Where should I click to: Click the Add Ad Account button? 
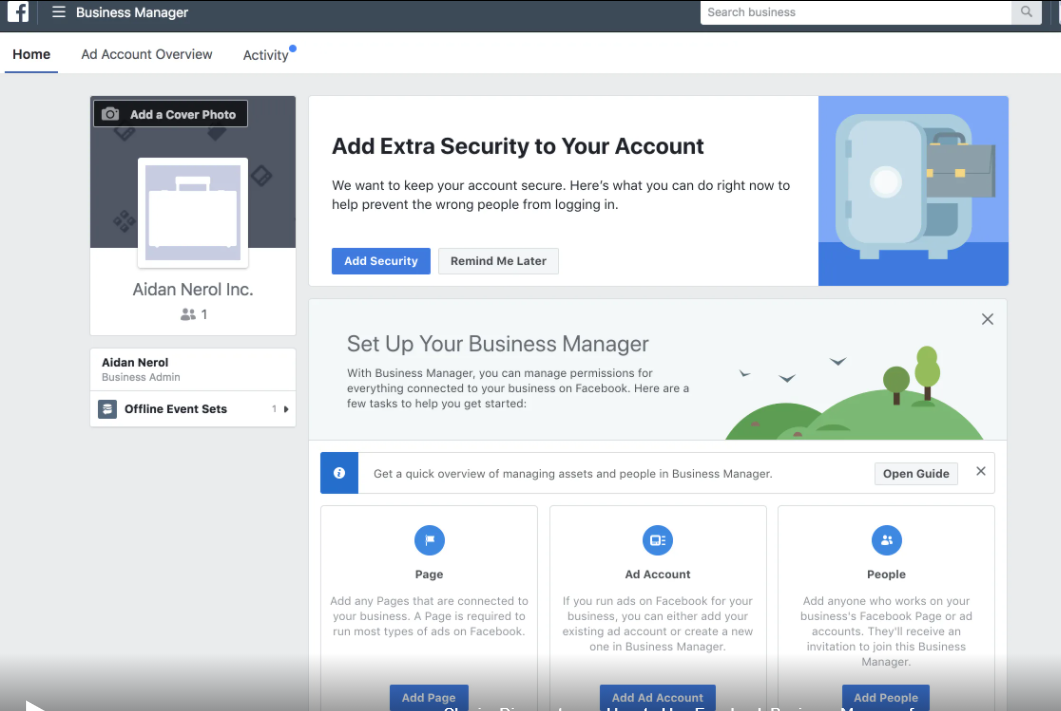click(x=658, y=697)
